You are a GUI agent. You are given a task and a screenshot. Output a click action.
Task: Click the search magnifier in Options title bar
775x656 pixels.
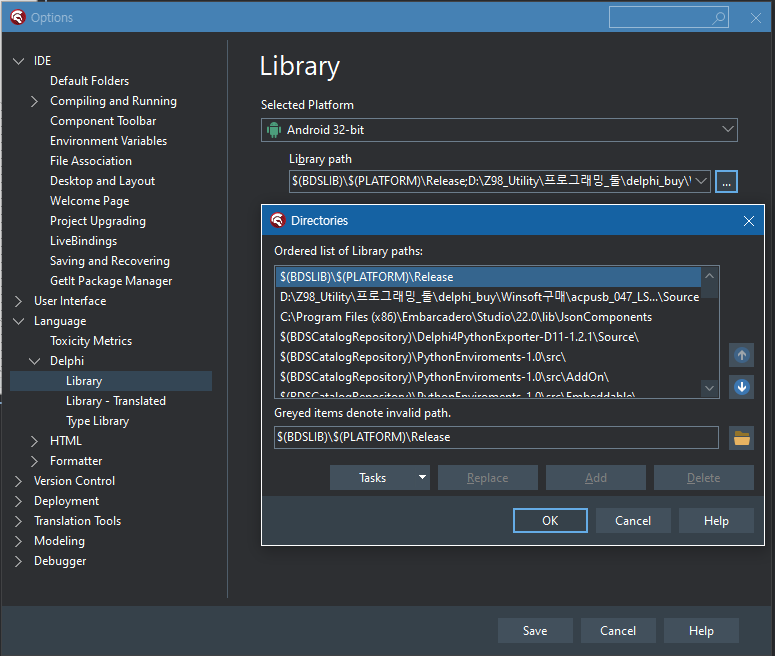pos(718,18)
